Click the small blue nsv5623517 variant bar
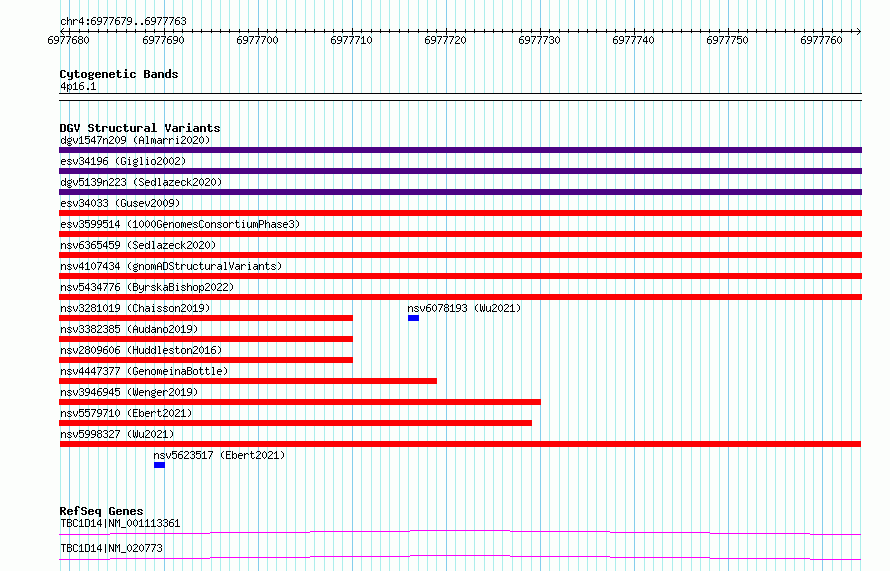Image resolution: width=890 pixels, height=571 pixels. click(x=159, y=465)
